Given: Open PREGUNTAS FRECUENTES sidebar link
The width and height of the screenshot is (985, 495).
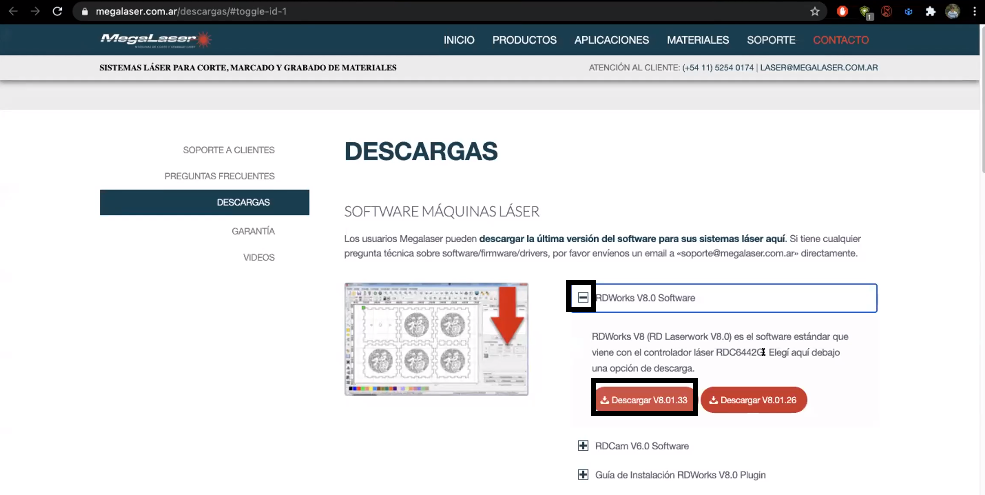Looking at the screenshot, I should (x=219, y=176).
